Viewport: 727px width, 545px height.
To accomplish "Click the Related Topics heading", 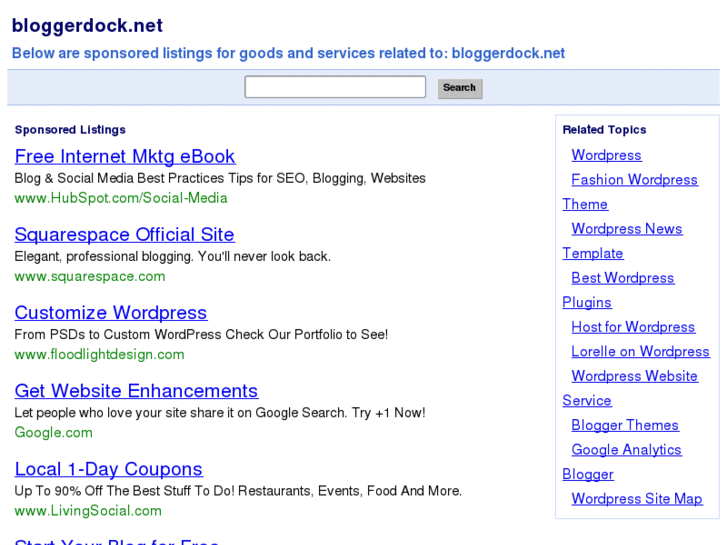I will [x=604, y=130].
